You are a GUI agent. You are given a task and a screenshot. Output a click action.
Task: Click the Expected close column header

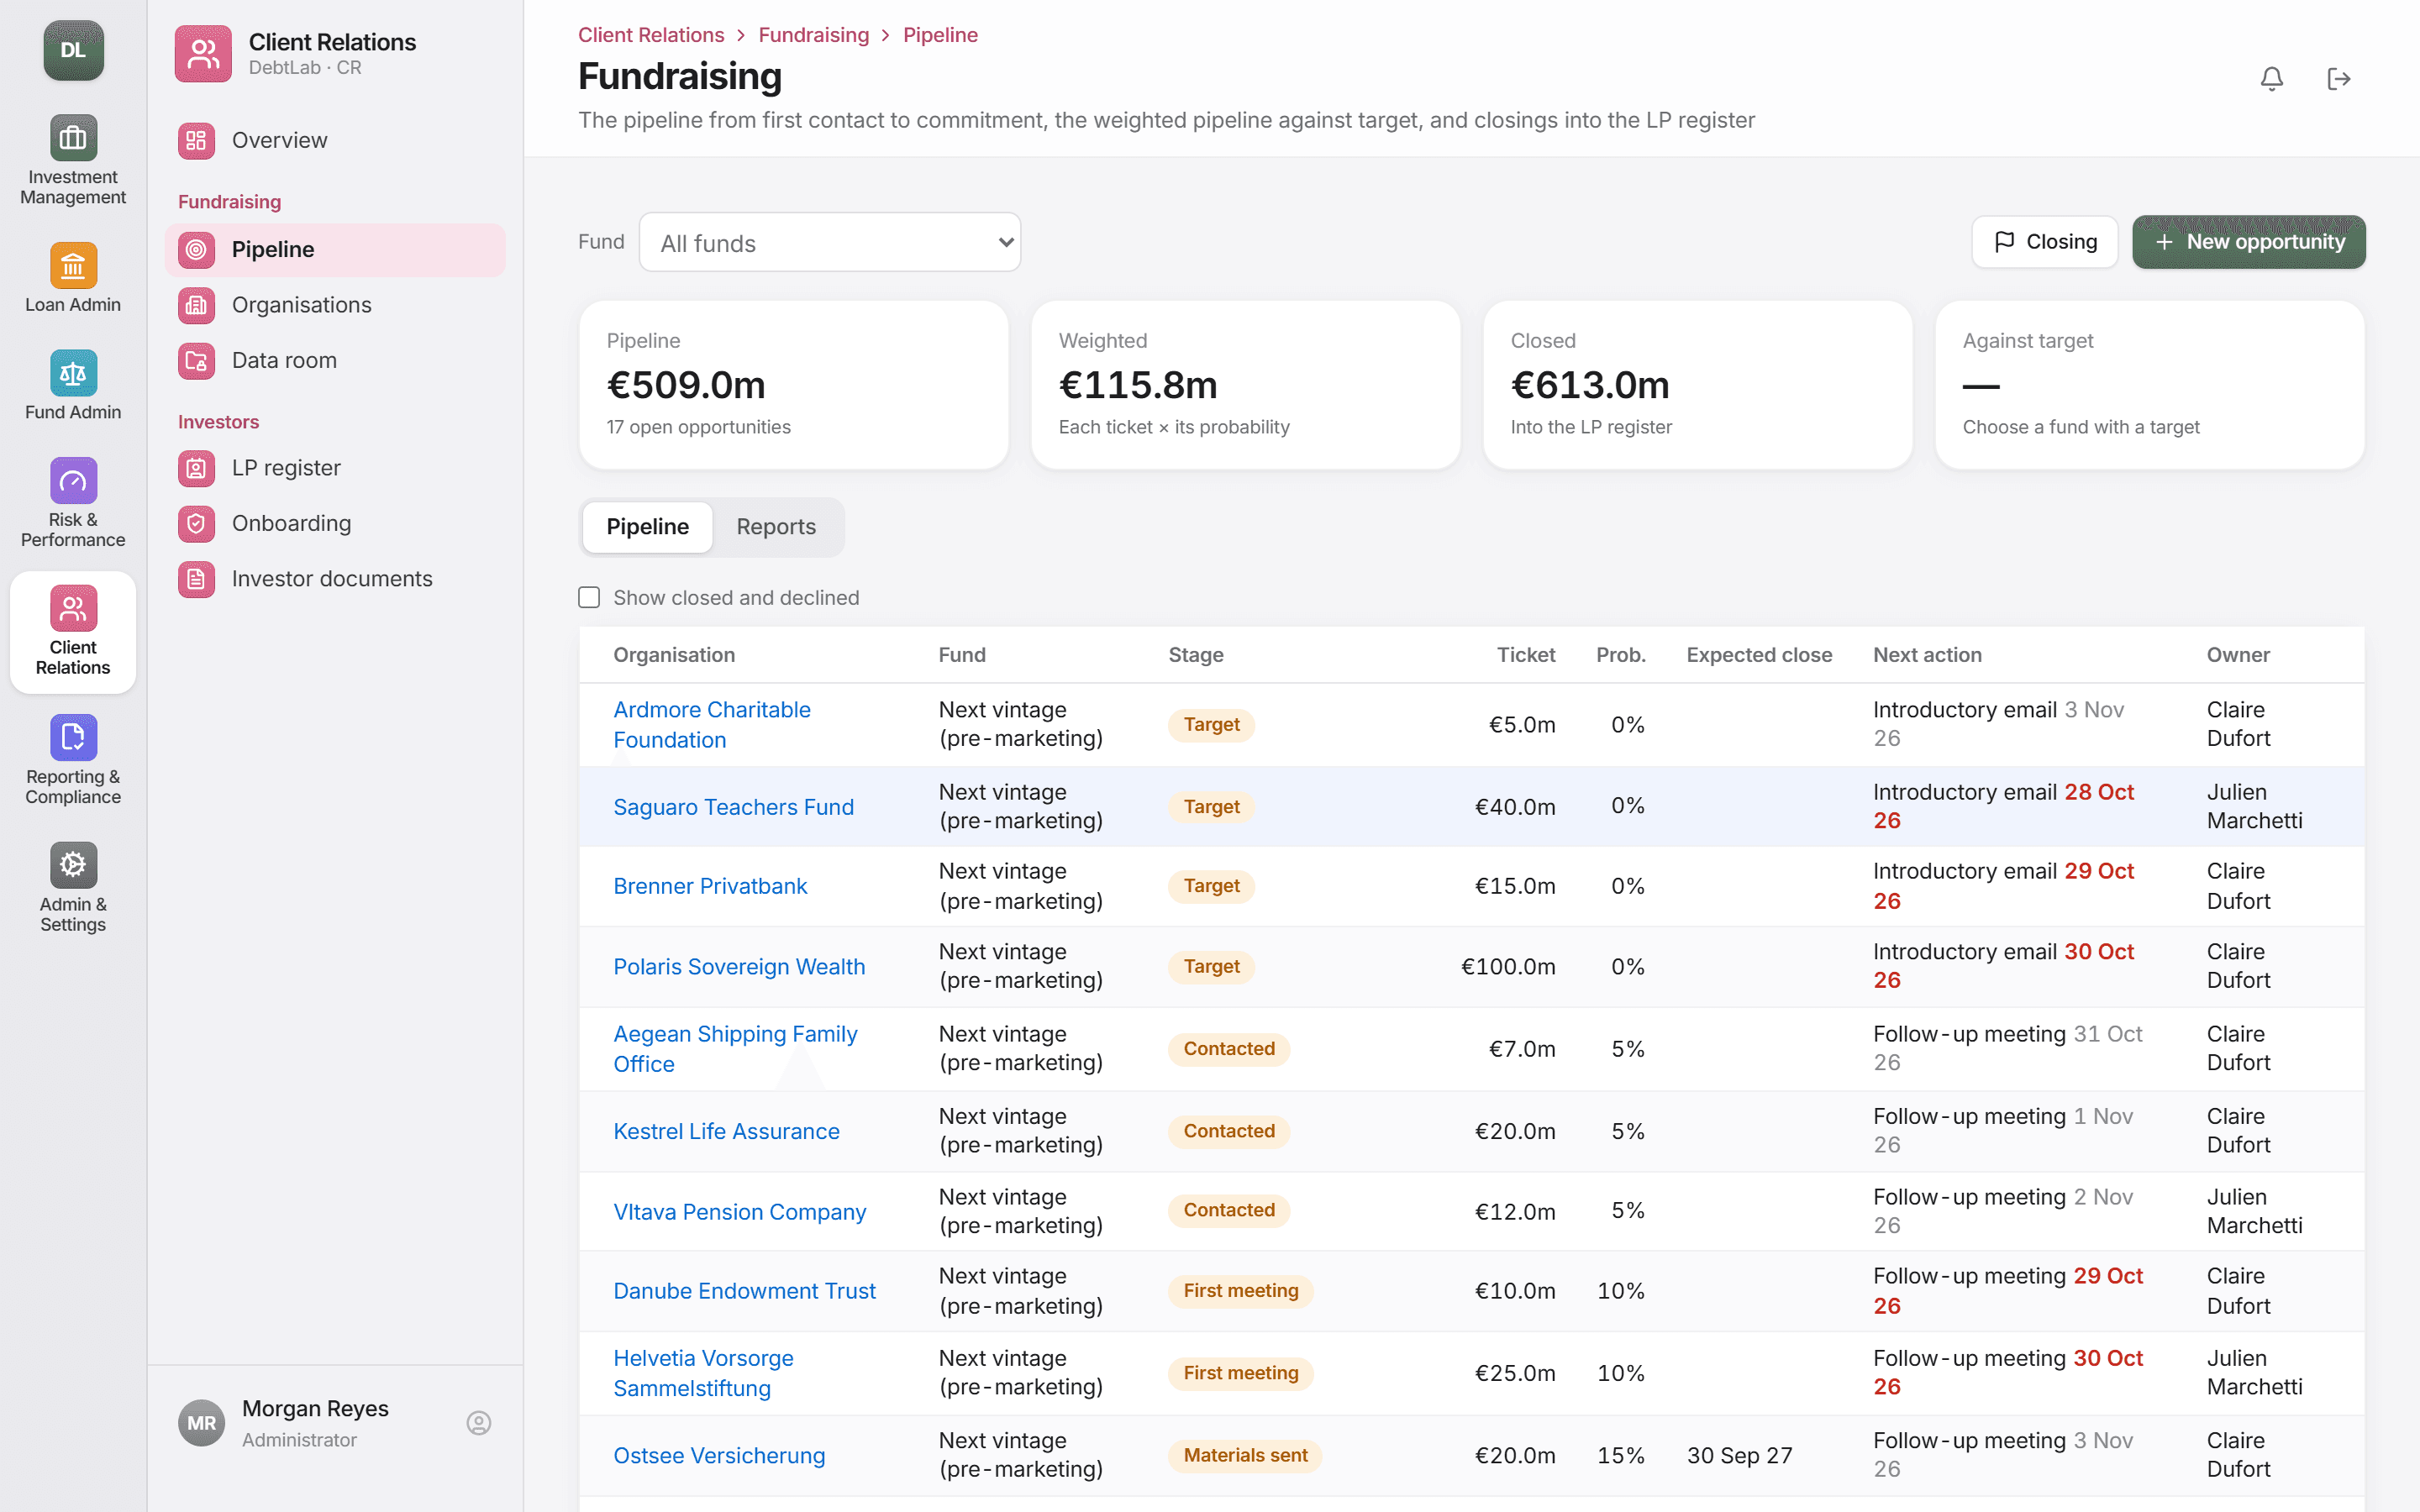click(x=1759, y=655)
